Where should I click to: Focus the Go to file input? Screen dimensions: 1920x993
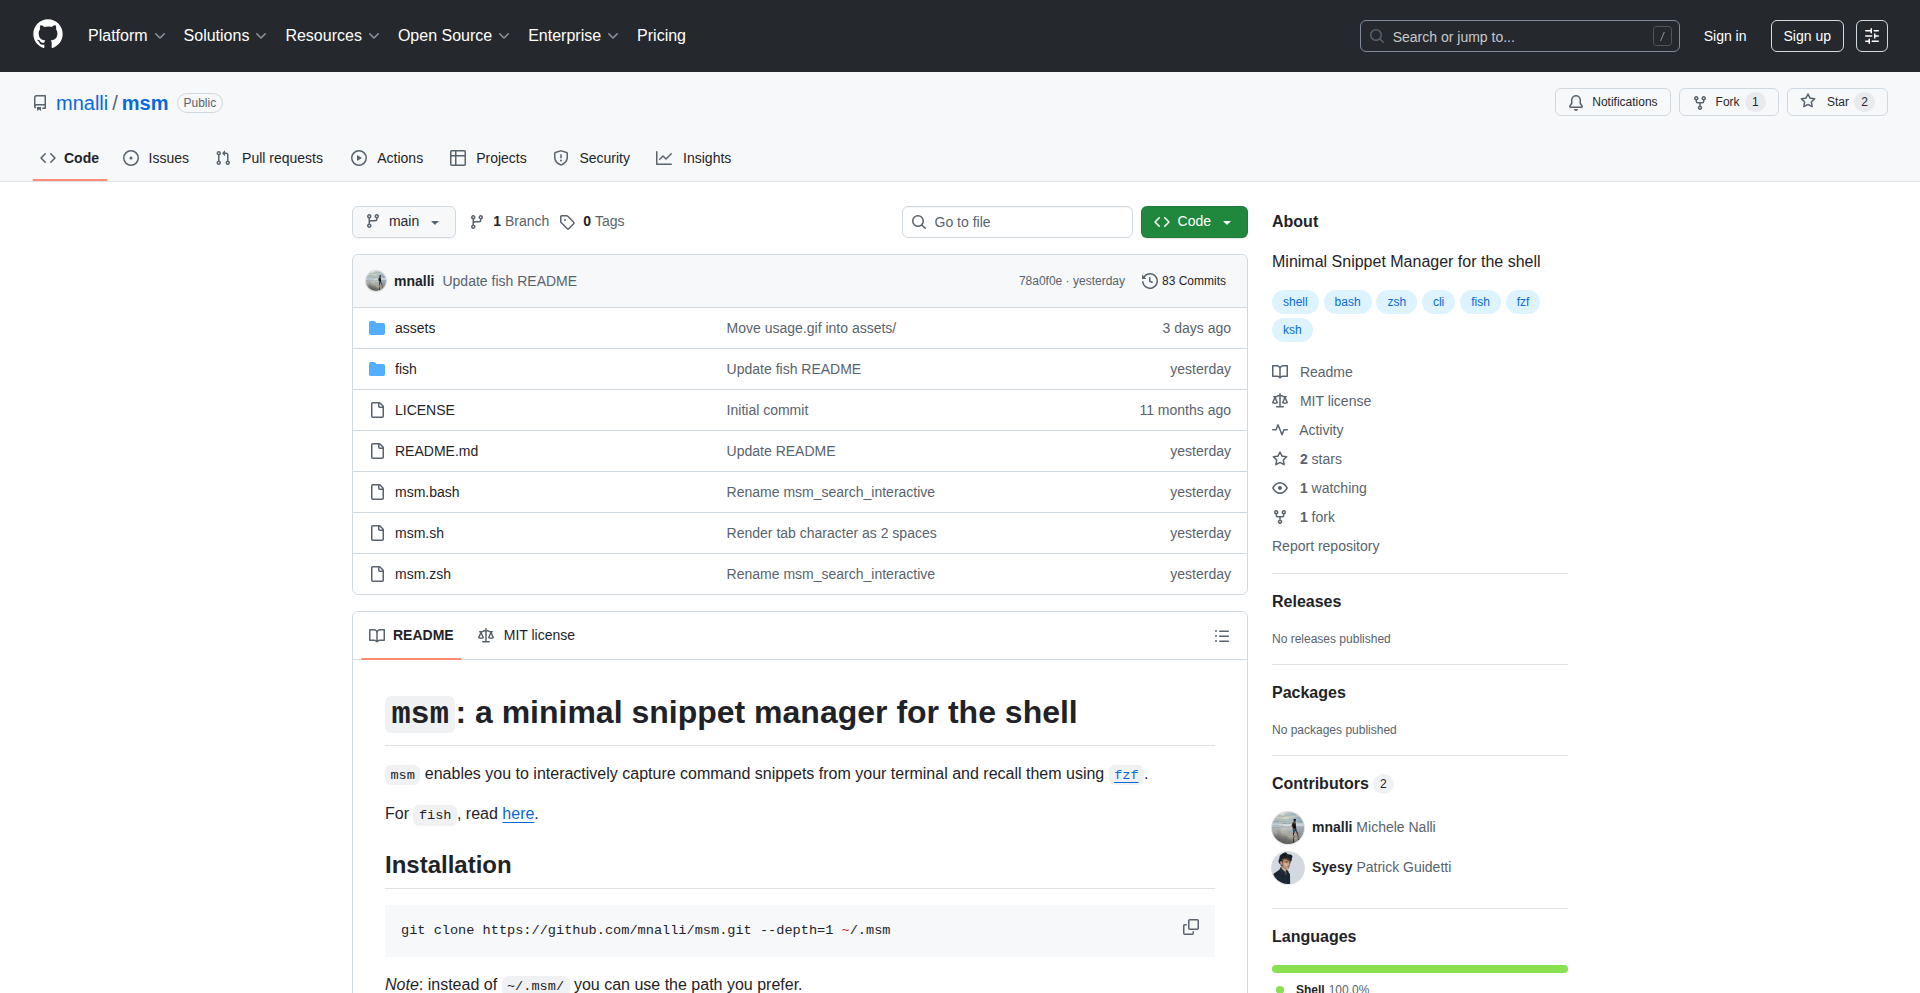pyautogui.click(x=1017, y=222)
